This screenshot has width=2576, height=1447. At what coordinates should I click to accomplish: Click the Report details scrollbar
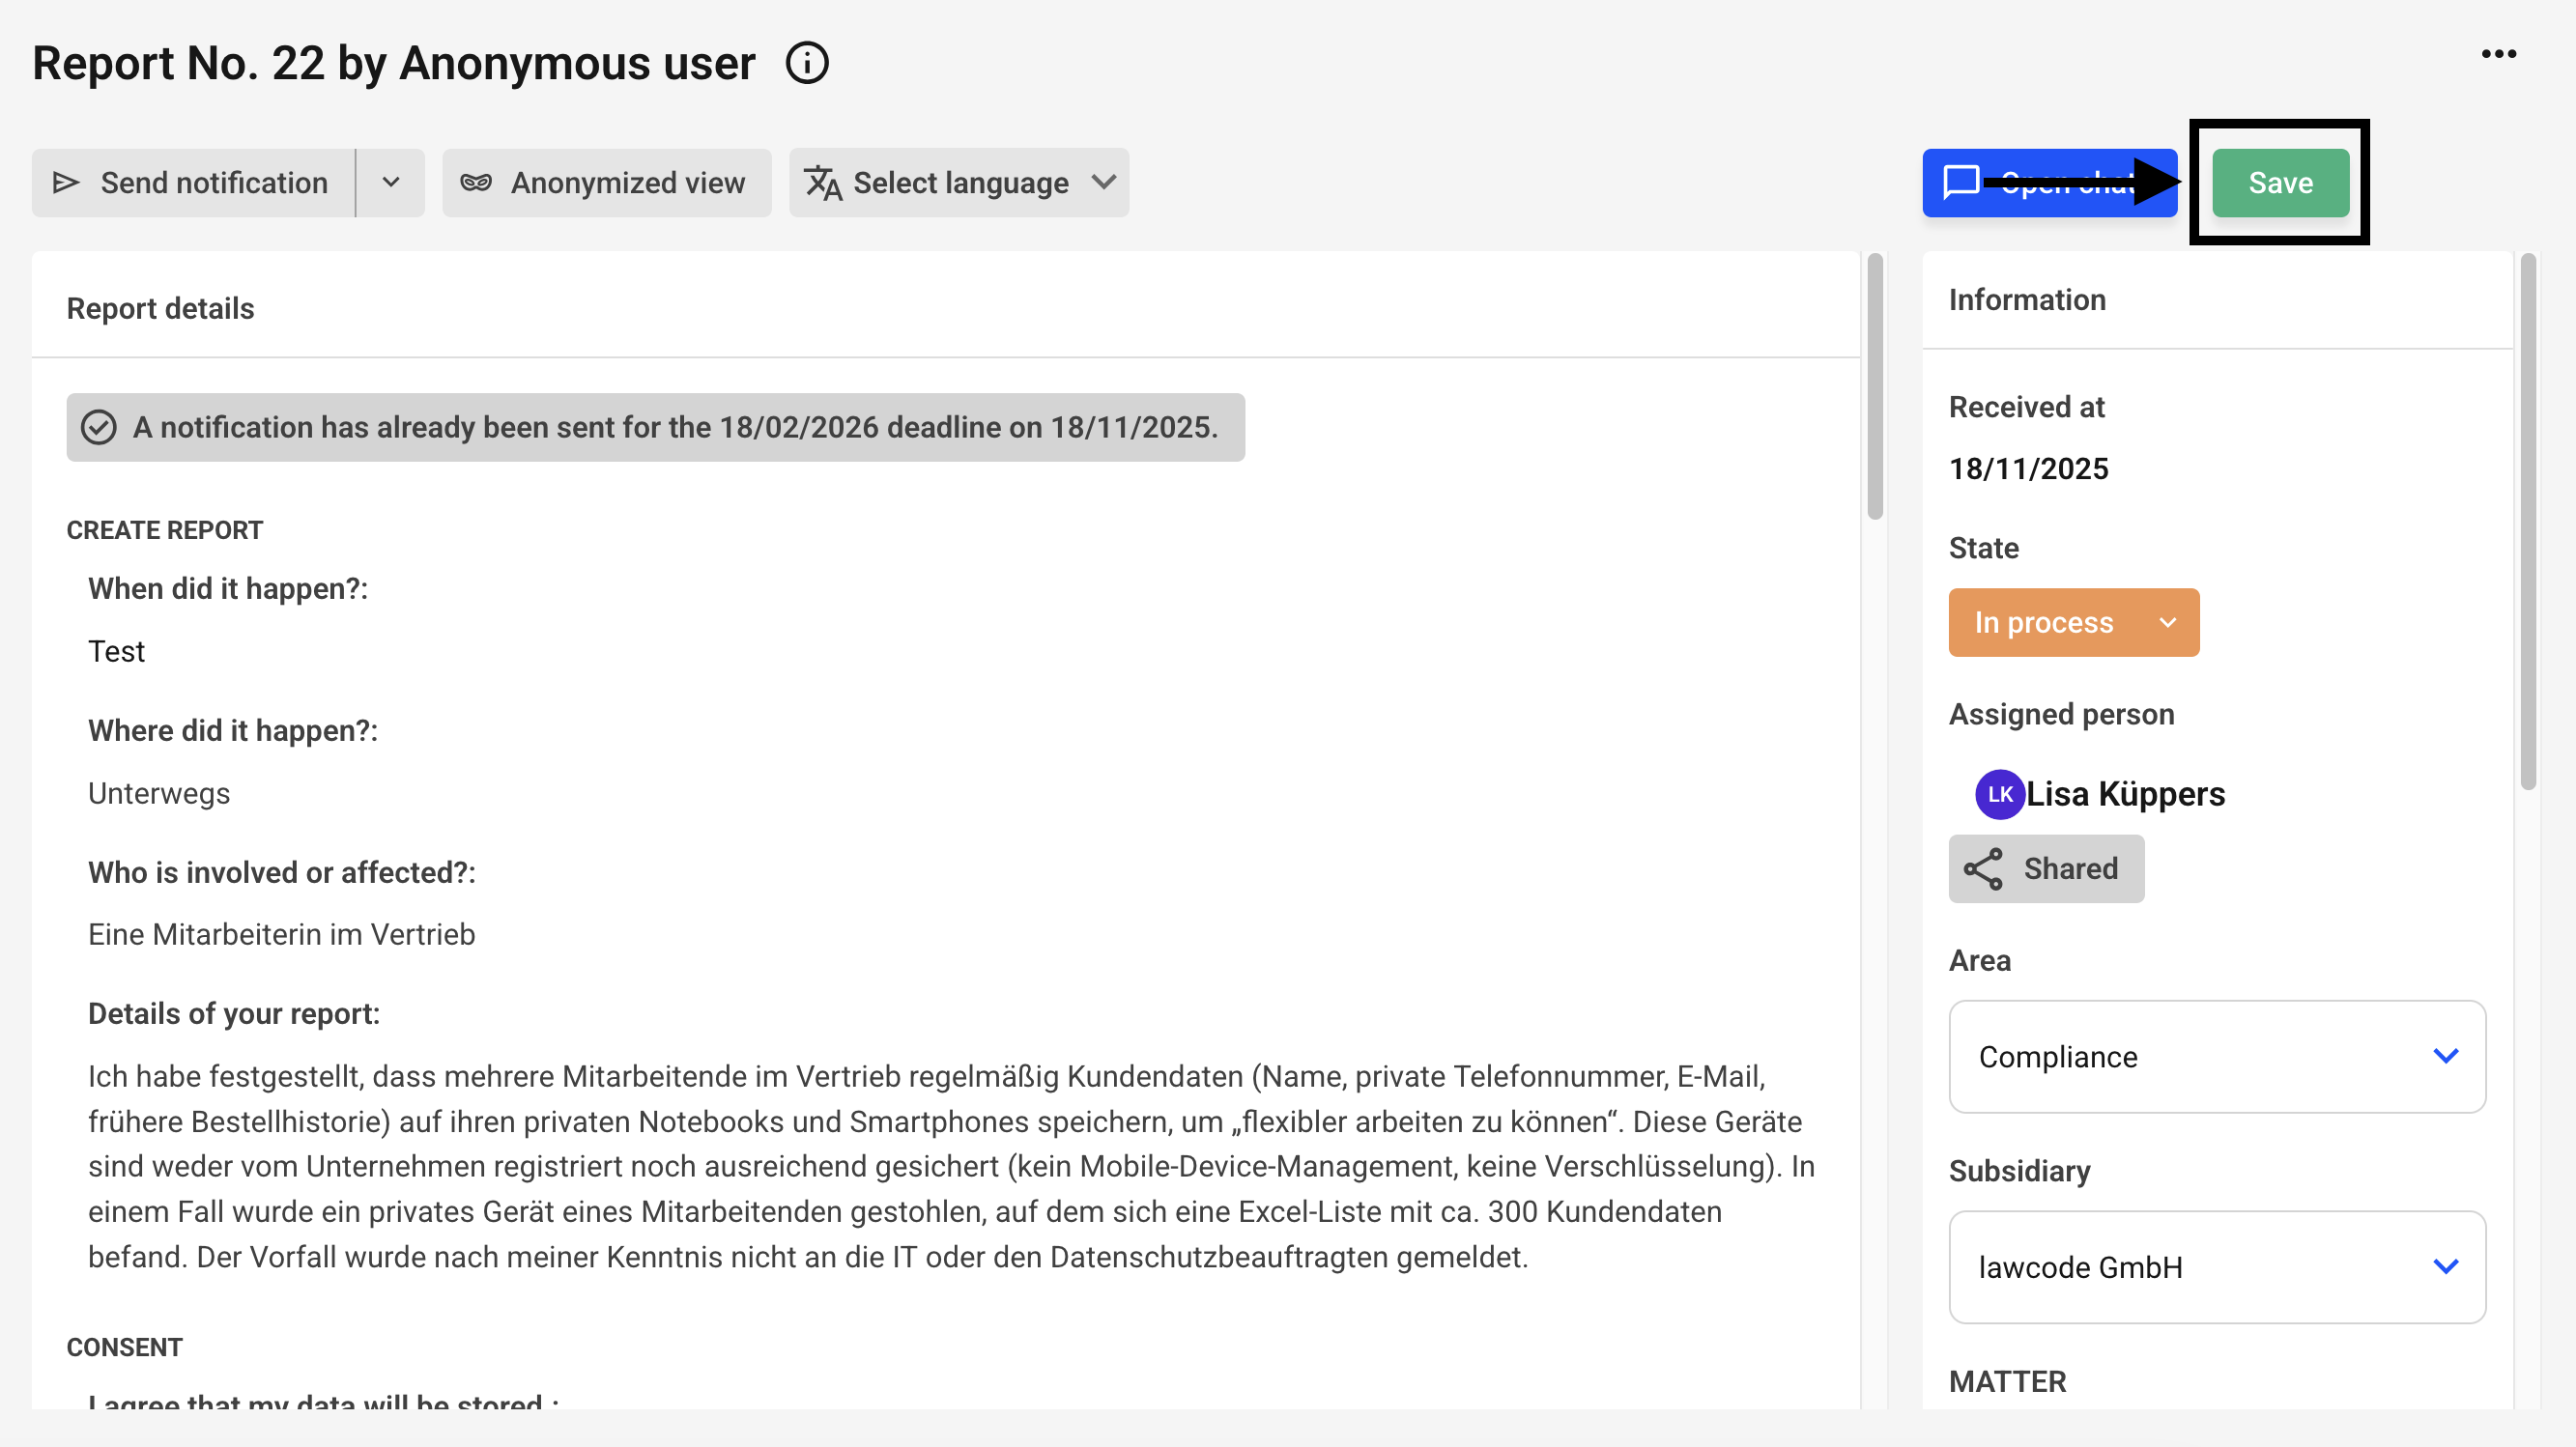click(x=1874, y=386)
